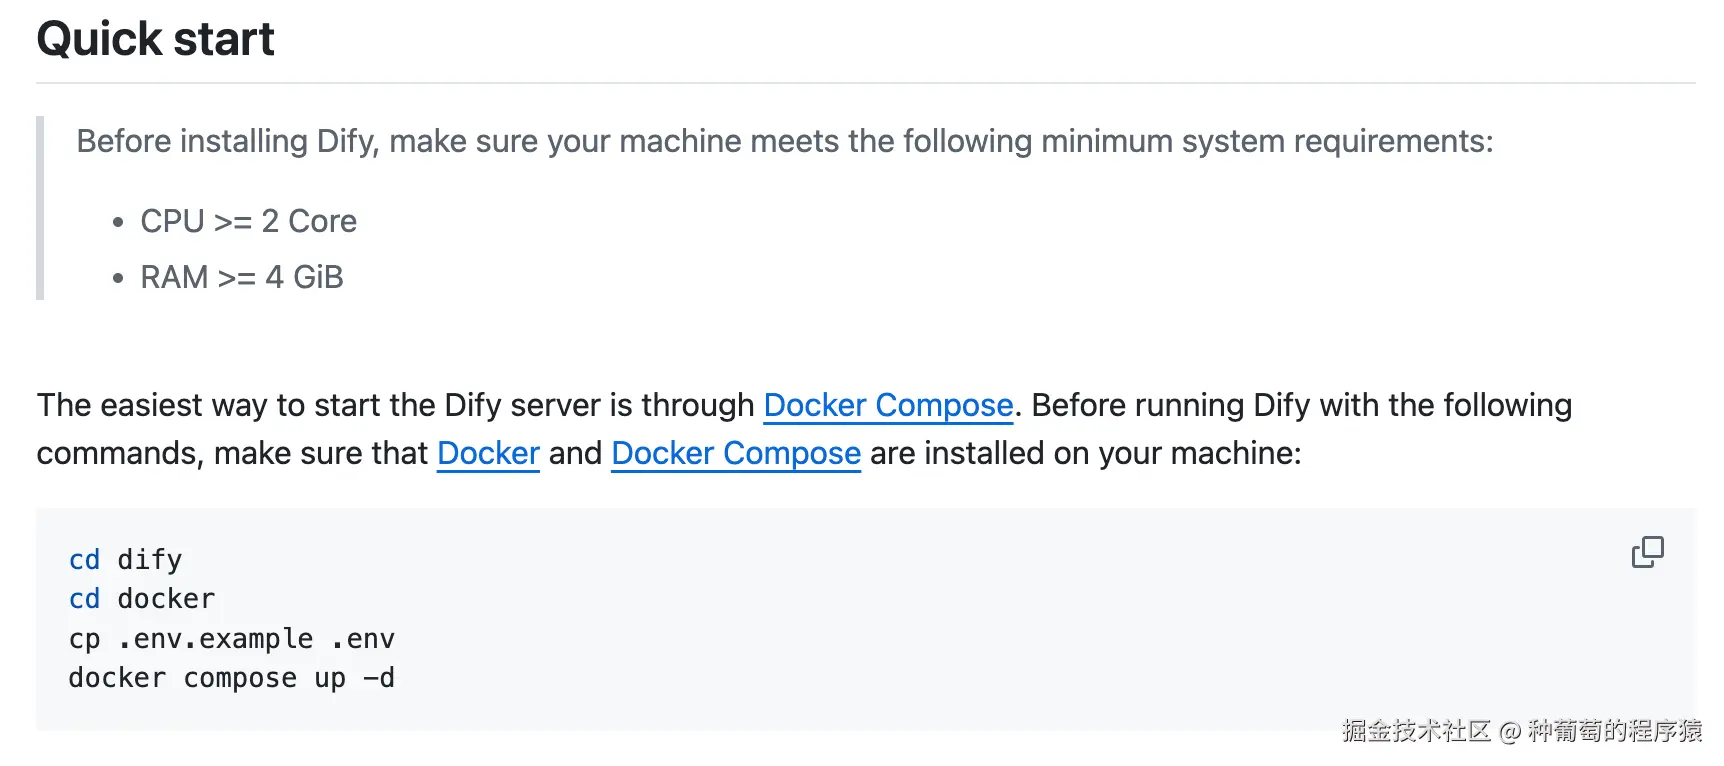Open the first Docker Compose link
Image resolution: width=1724 pixels, height=766 pixels.
(x=888, y=405)
